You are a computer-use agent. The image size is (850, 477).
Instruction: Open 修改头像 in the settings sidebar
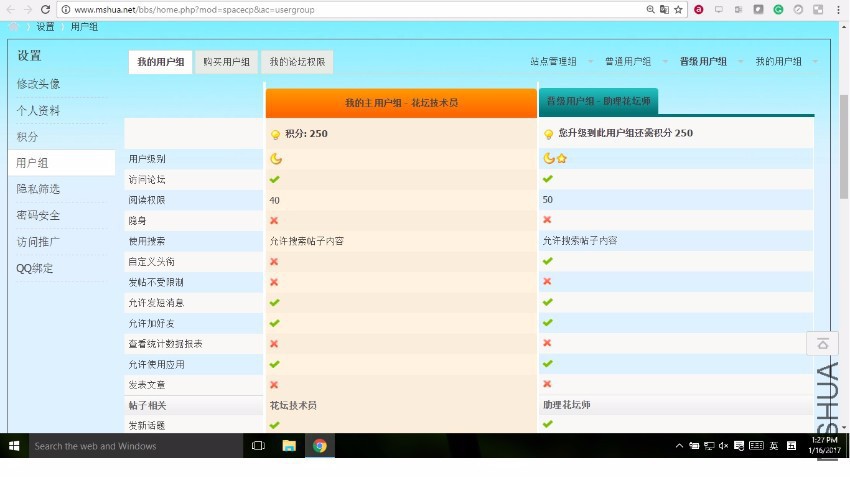point(38,84)
